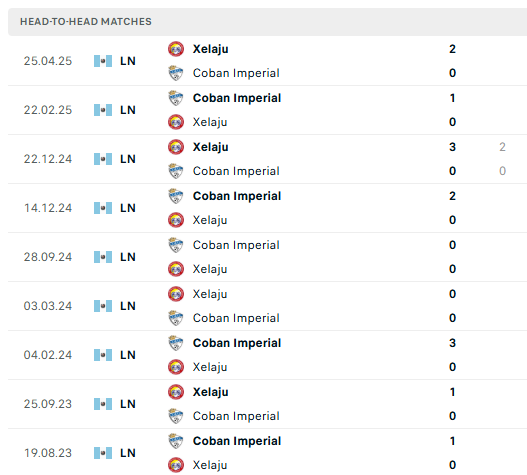This screenshot has height=475, width=527.
Task: Click Coban Imperial crest in 25.09.23 match
Action: [x=176, y=416]
